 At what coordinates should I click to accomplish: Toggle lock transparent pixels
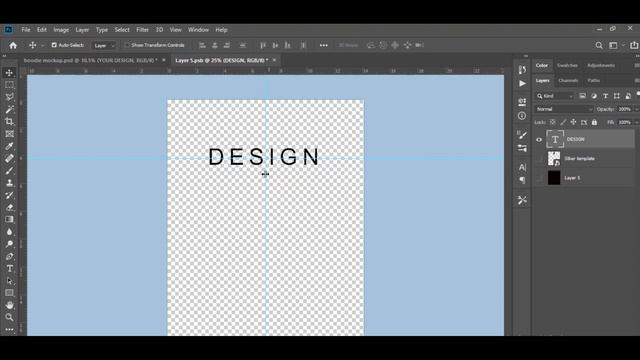click(553, 122)
